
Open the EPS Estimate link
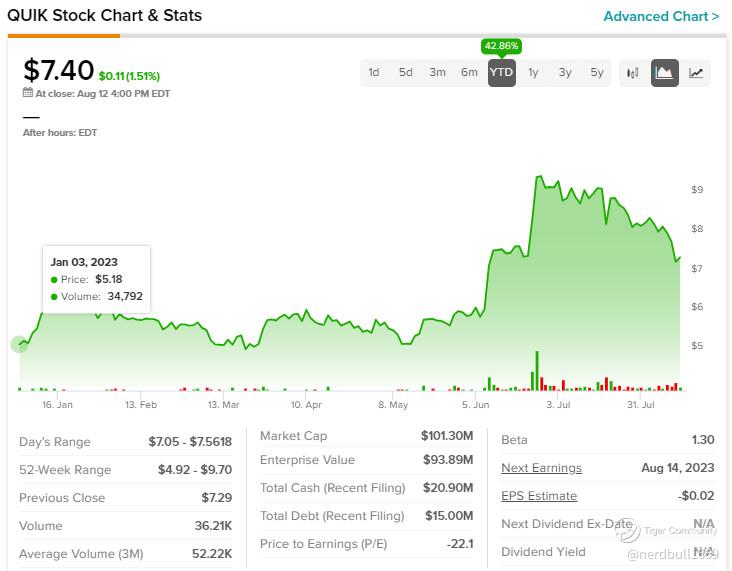539,496
